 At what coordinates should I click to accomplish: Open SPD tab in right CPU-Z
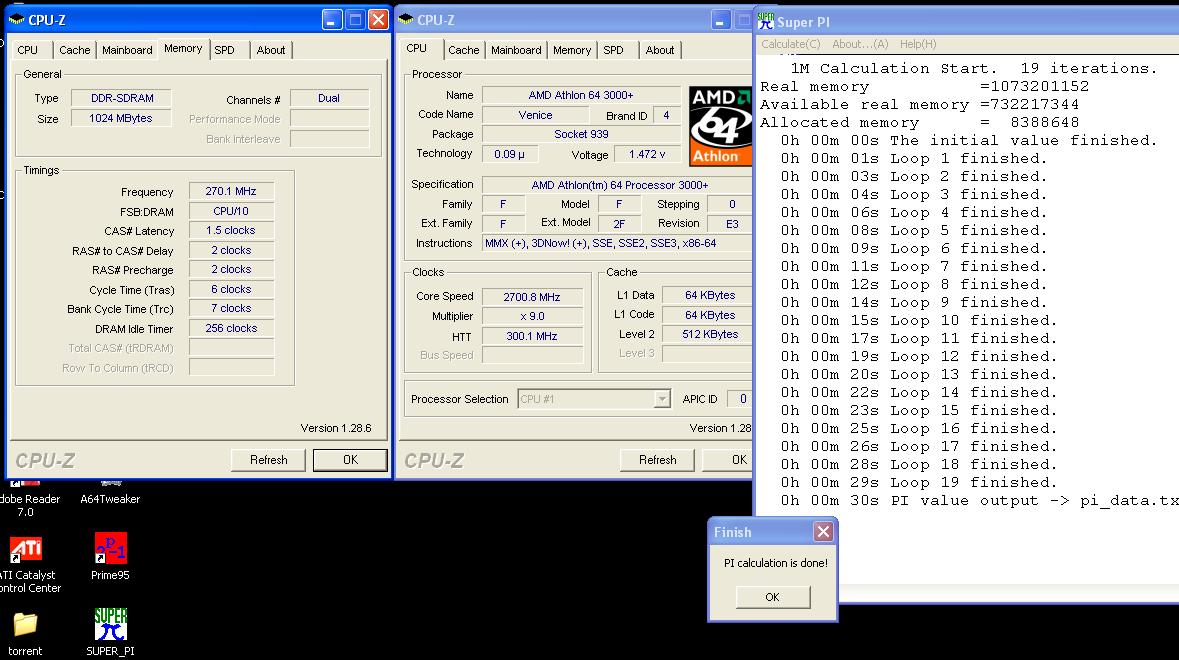click(613, 50)
